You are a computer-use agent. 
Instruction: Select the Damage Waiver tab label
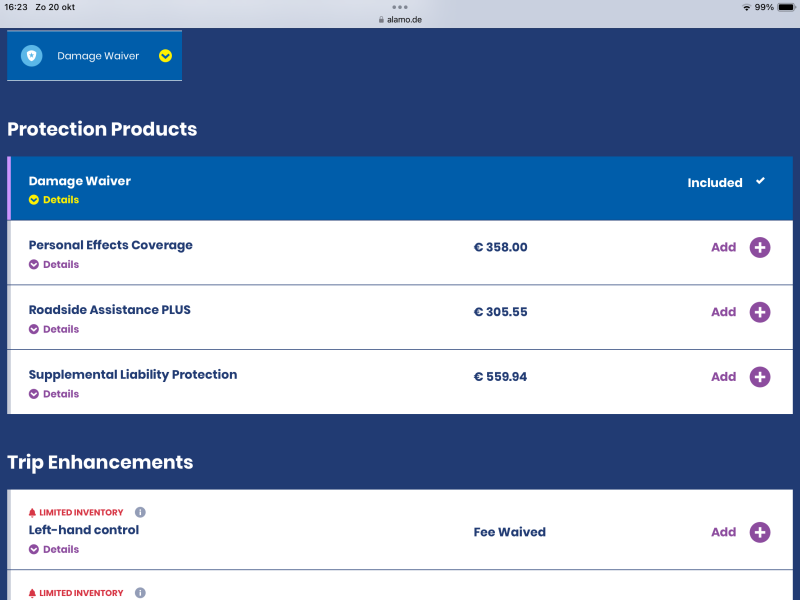[98, 56]
